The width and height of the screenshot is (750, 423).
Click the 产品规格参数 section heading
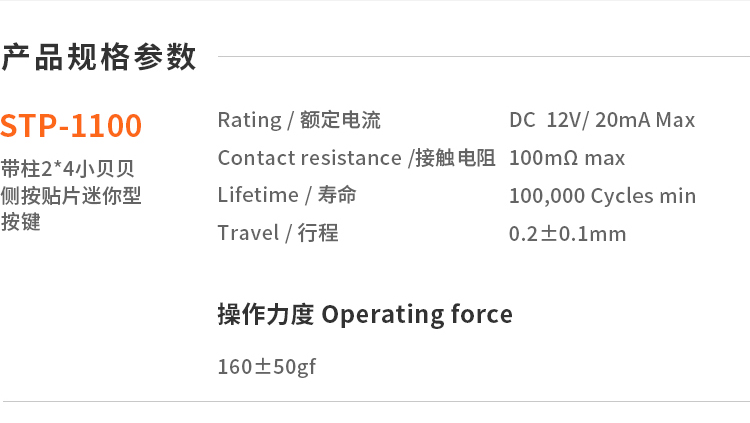99,57
